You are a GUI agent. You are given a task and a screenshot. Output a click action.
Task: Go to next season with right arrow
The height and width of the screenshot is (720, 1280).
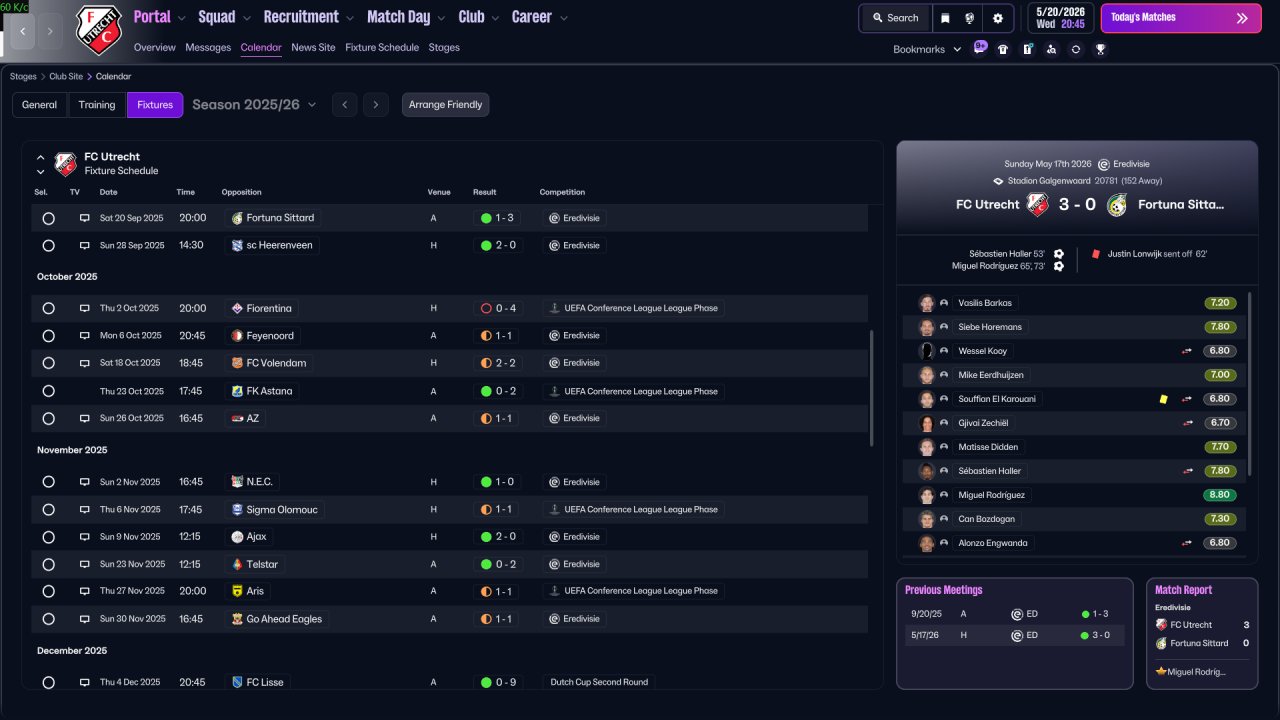pyautogui.click(x=376, y=105)
